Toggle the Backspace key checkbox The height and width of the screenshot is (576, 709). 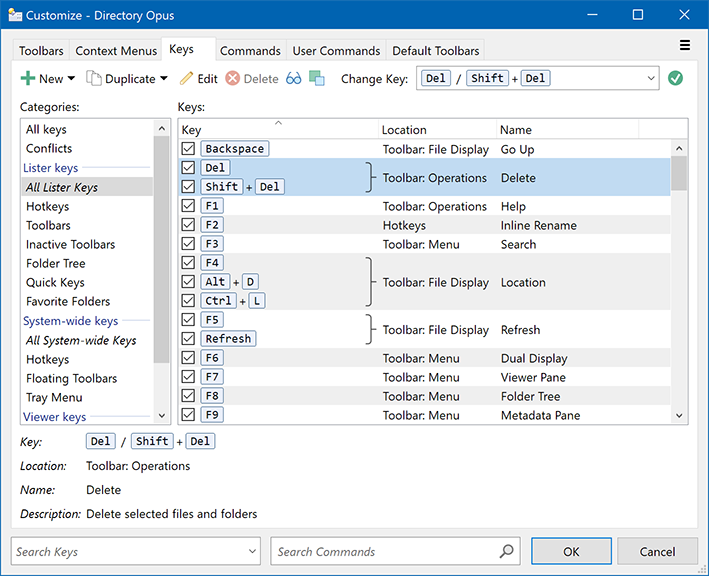[188, 148]
